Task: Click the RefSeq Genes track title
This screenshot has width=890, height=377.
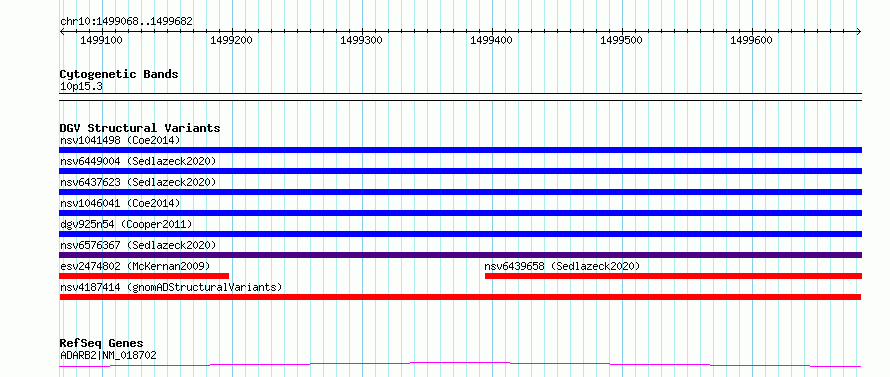Action: [x=102, y=344]
